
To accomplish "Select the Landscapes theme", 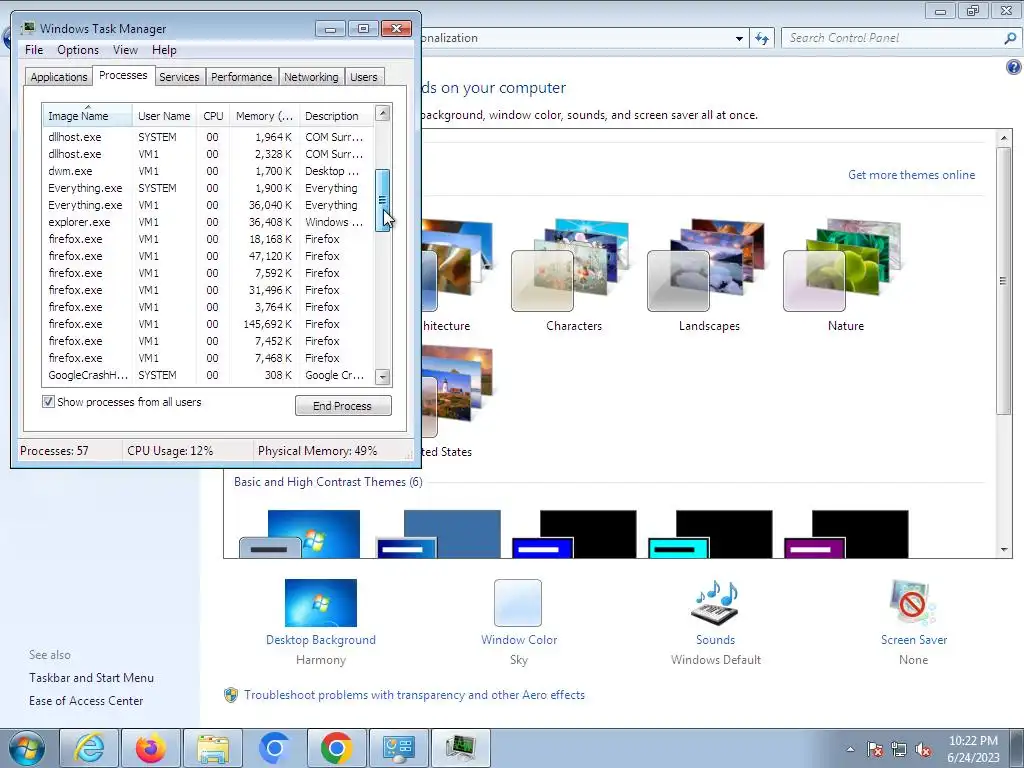I will click(x=709, y=274).
